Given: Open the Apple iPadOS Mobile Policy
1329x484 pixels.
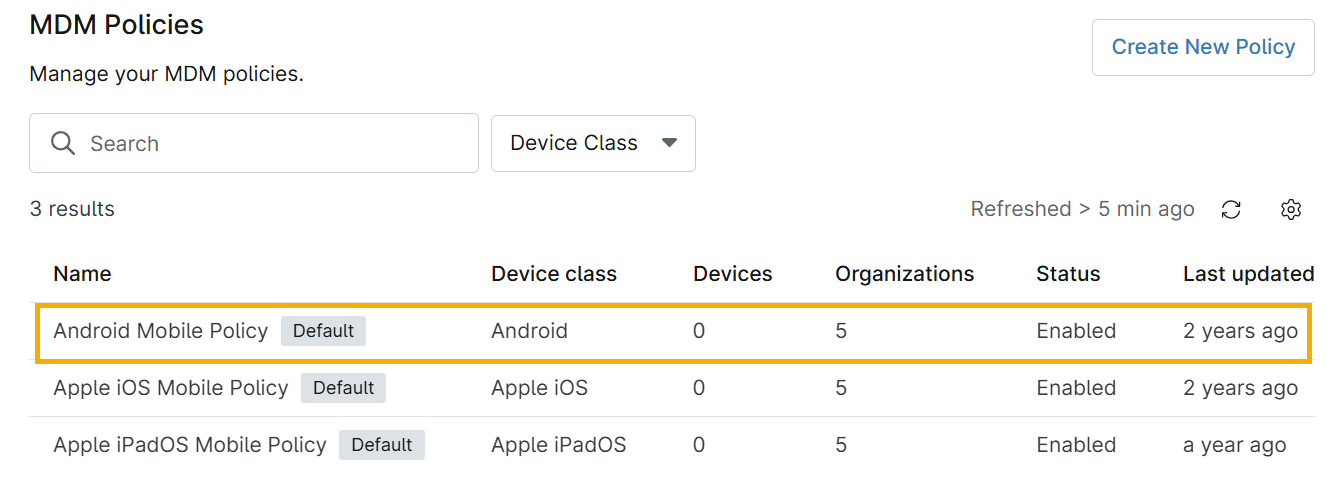Looking at the screenshot, I should [x=190, y=445].
